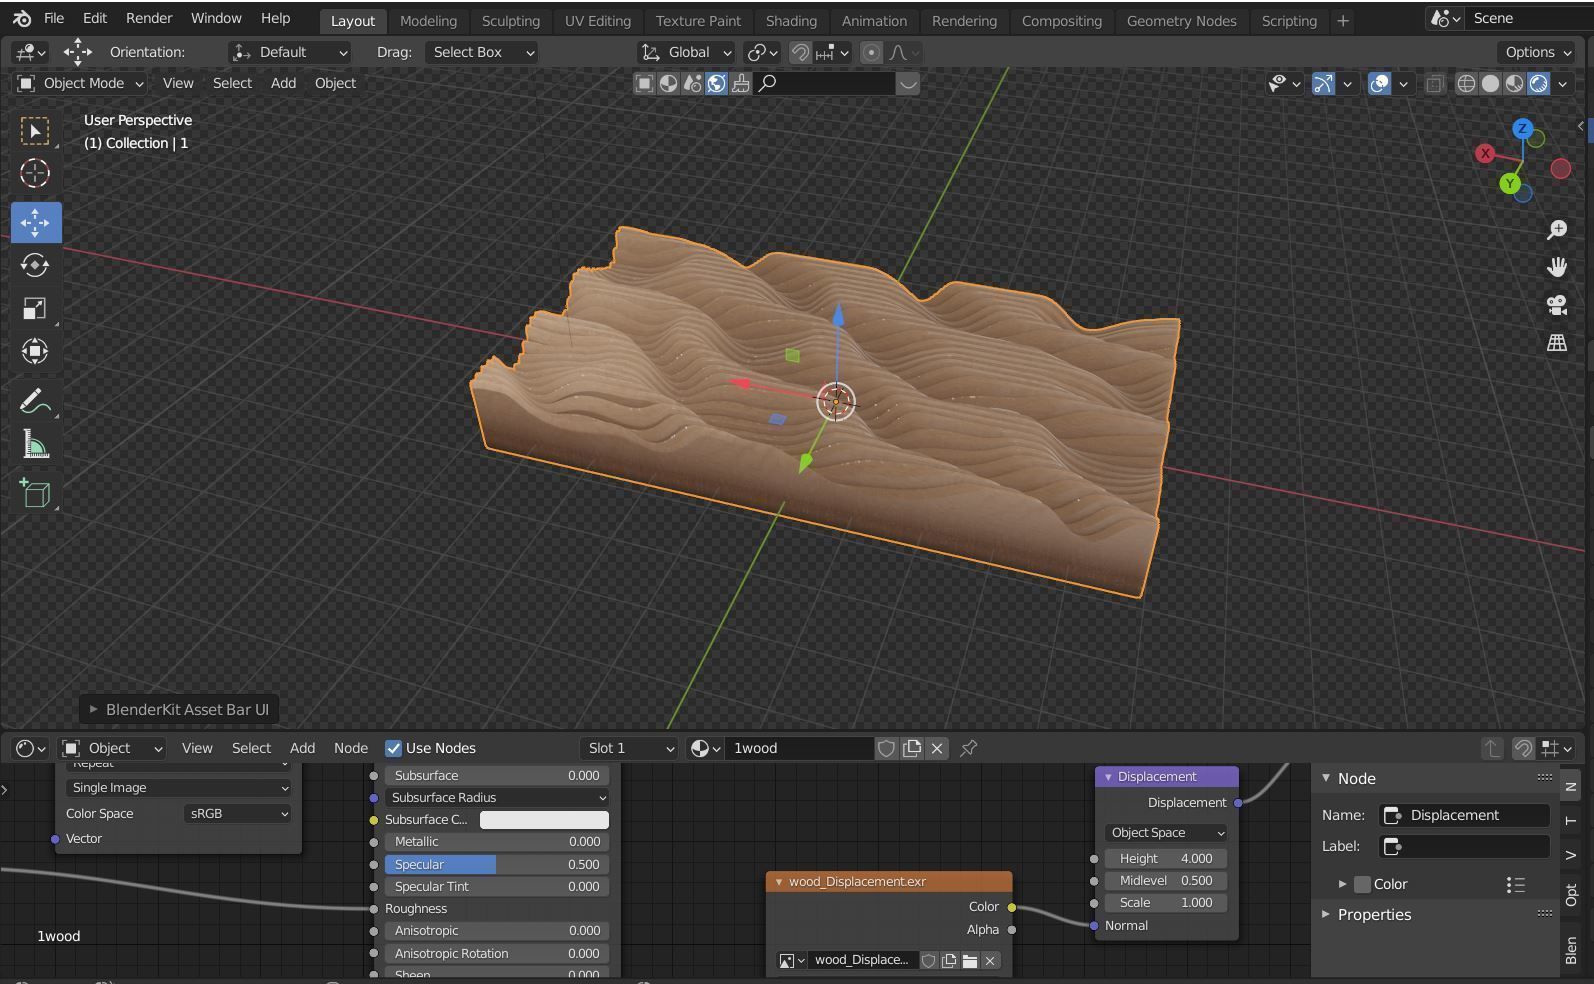Click the Subsurface Color white swatch
The image size is (1594, 984).
[x=544, y=820]
